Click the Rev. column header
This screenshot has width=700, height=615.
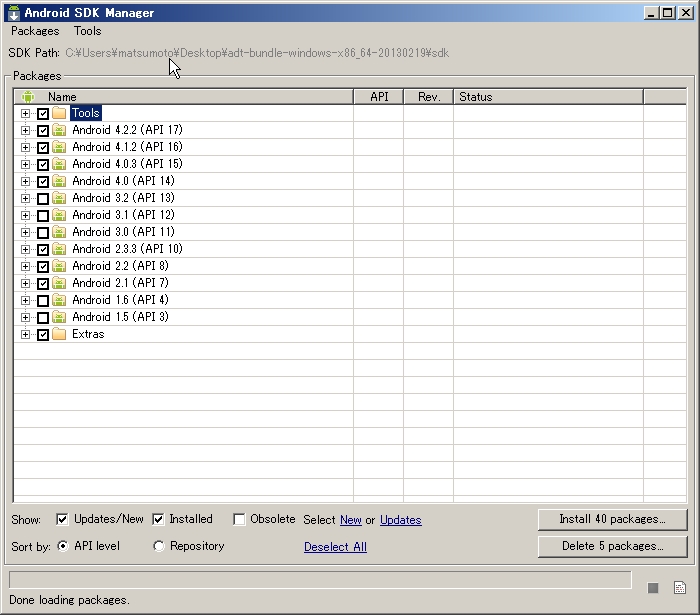[x=429, y=96]
